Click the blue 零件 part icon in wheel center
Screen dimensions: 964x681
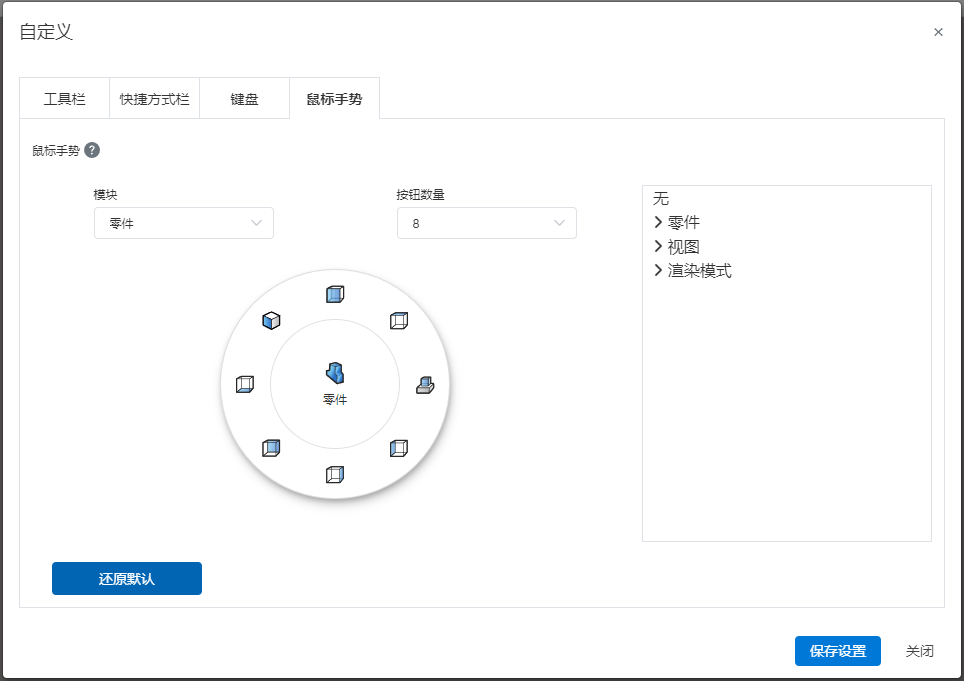pos(335,373)
